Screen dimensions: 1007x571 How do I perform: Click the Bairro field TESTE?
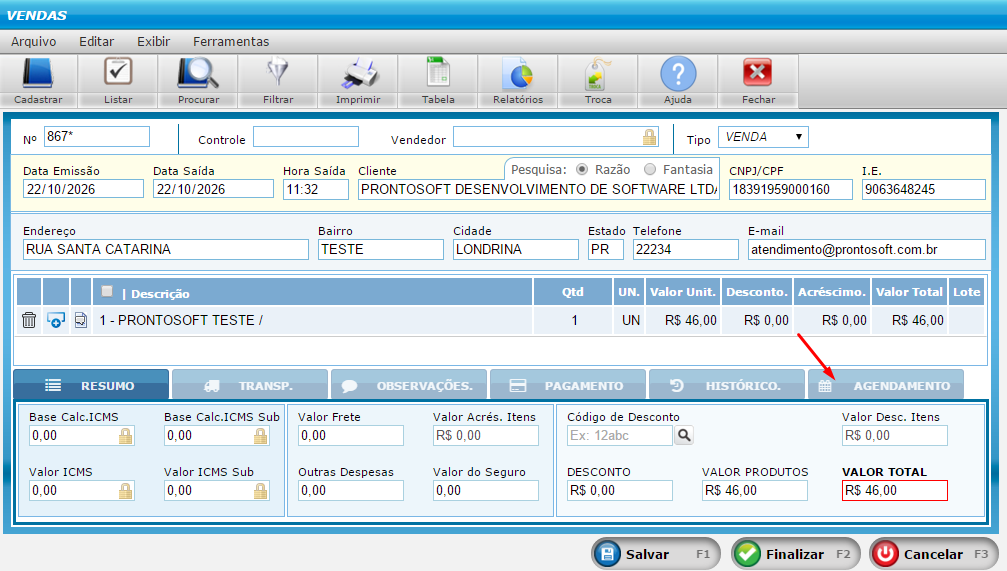380,249
